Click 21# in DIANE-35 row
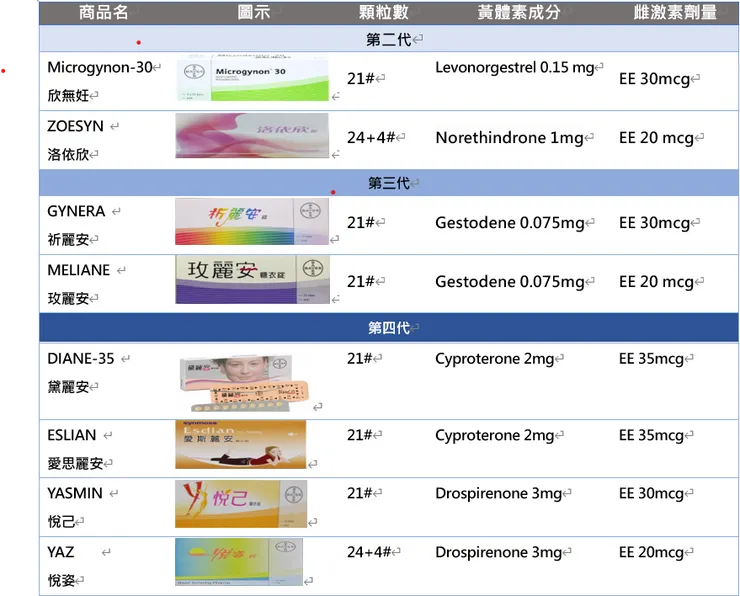 pyautogui.click(x=360, y=358)
